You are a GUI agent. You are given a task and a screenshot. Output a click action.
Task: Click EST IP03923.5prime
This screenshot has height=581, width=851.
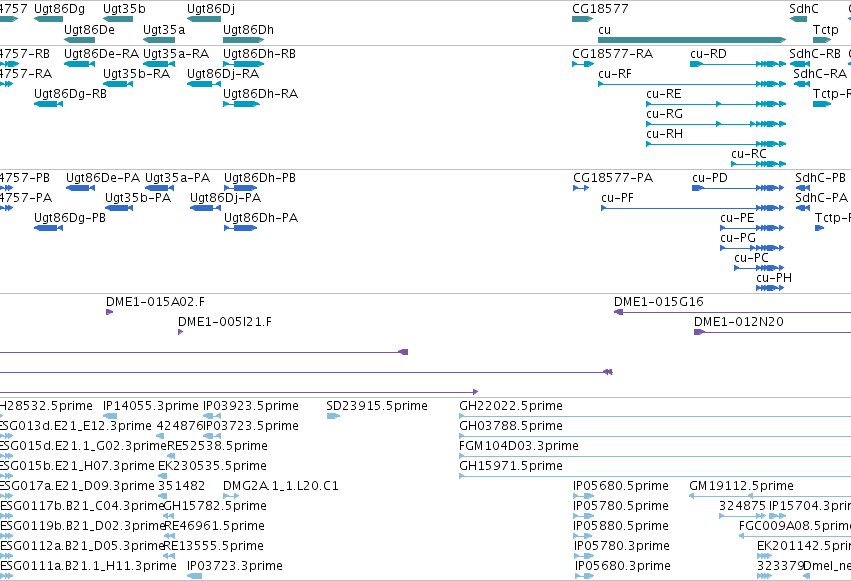click(212, 416)
